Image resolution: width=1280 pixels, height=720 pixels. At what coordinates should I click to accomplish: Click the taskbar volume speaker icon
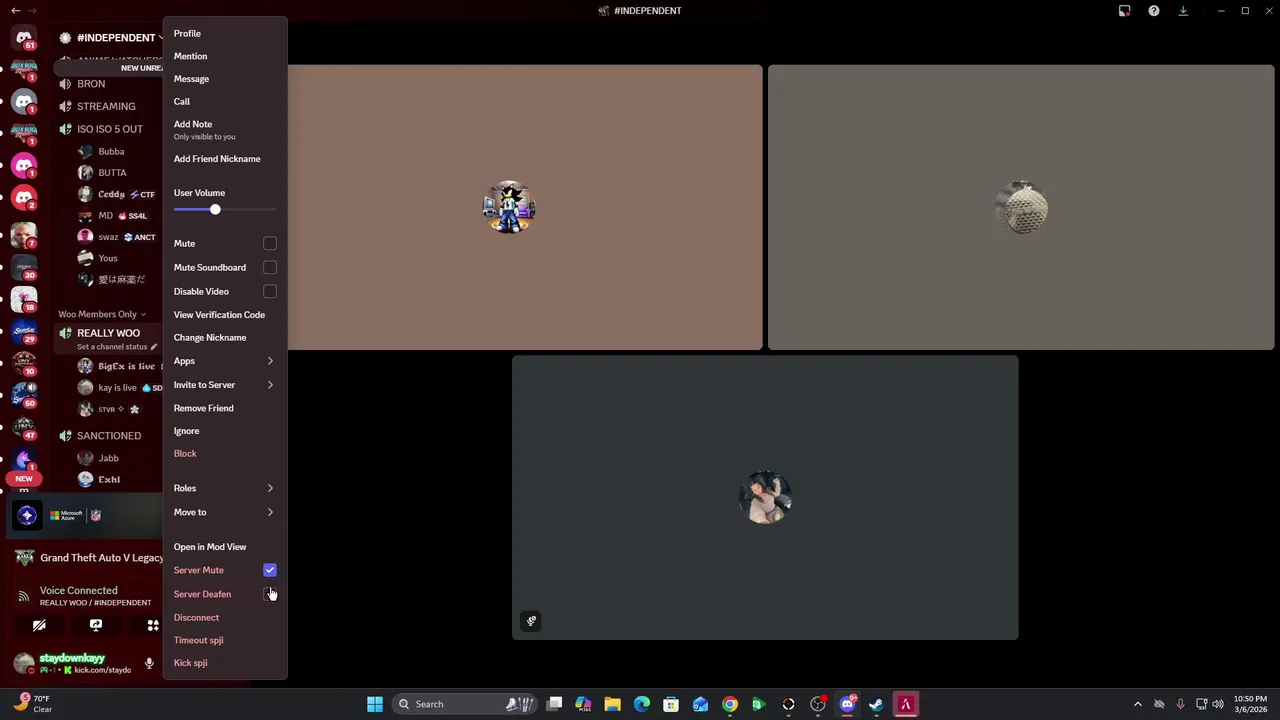point(1218,704)
